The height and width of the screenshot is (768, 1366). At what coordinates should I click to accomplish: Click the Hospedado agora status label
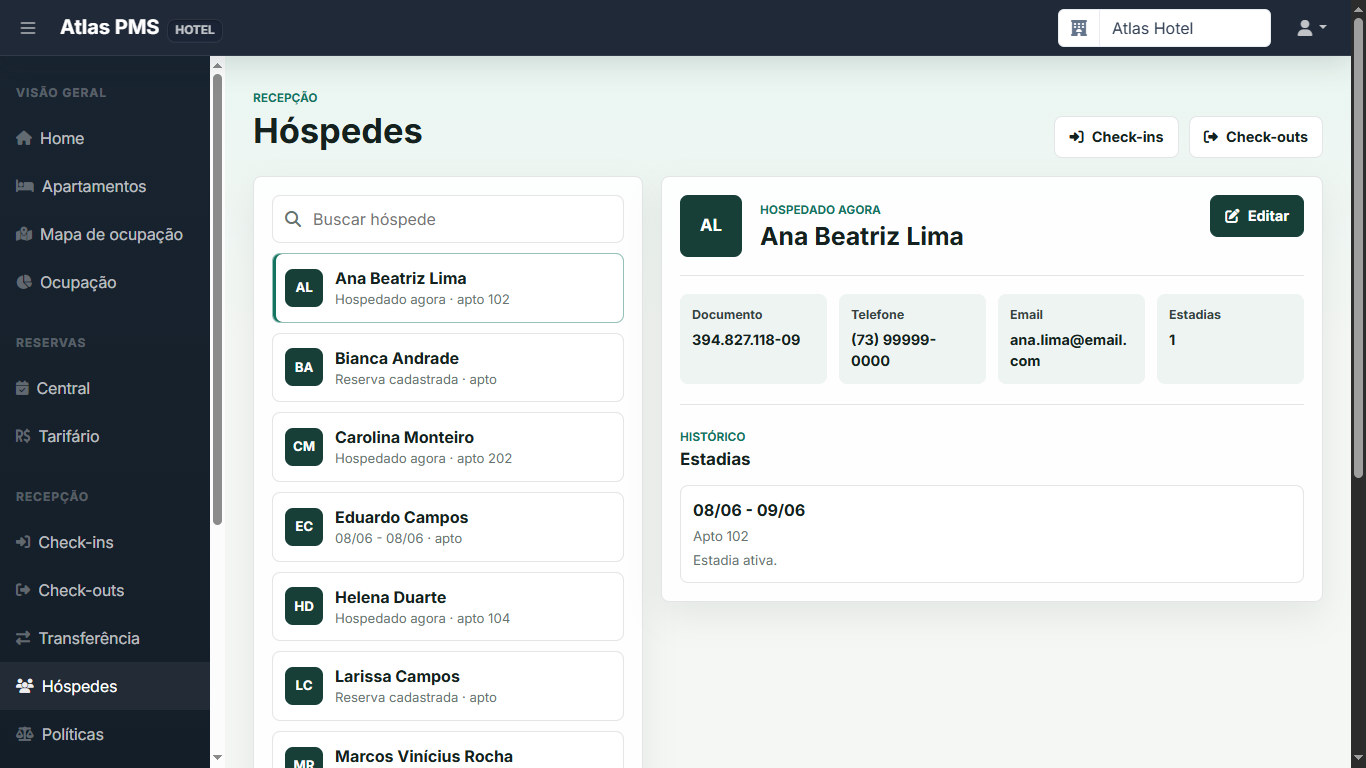point(820,210)
